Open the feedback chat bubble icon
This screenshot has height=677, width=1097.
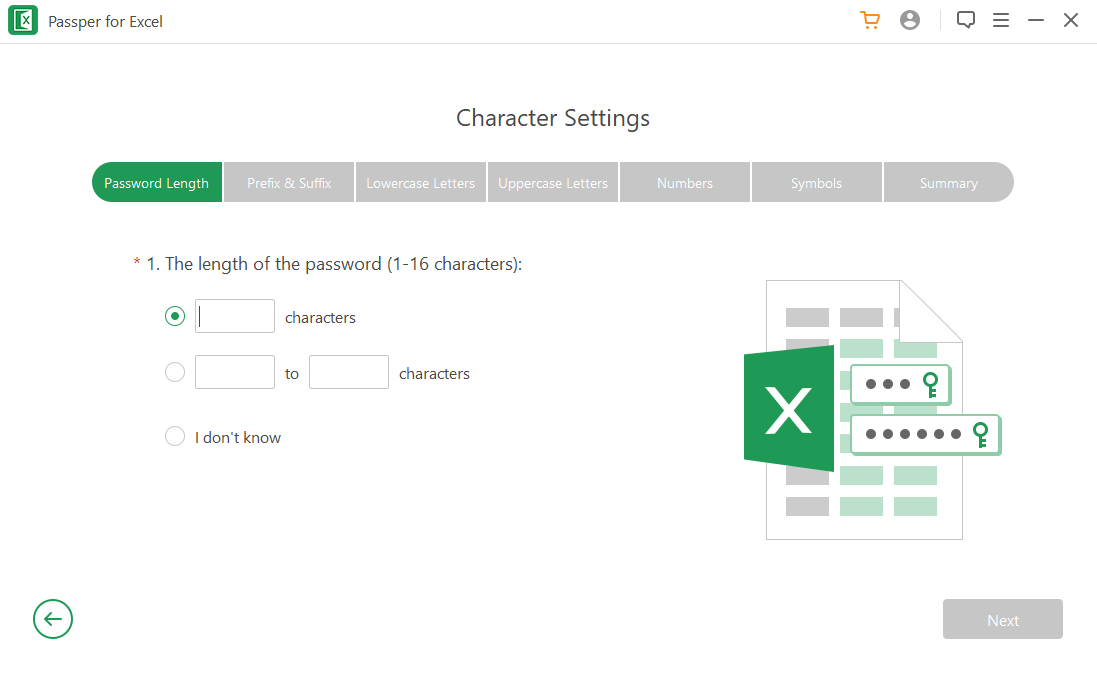tap(966, 20)
